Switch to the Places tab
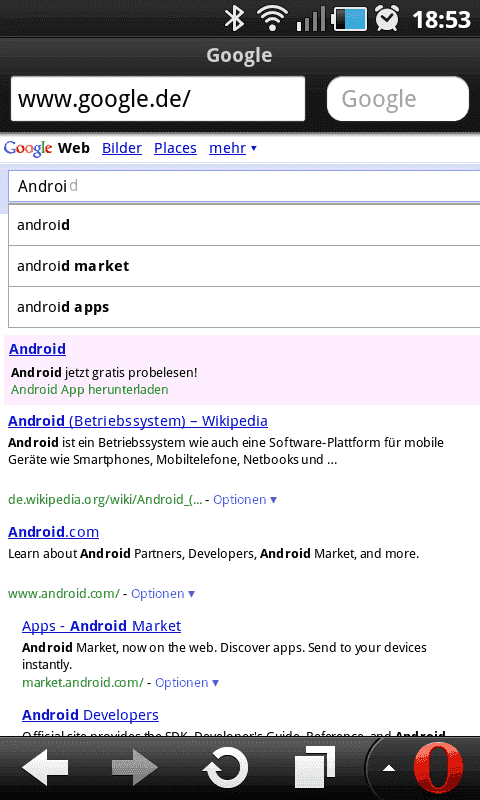Viewport: 480px width, 800px height. pyautogui.click(x=175, y=148)
